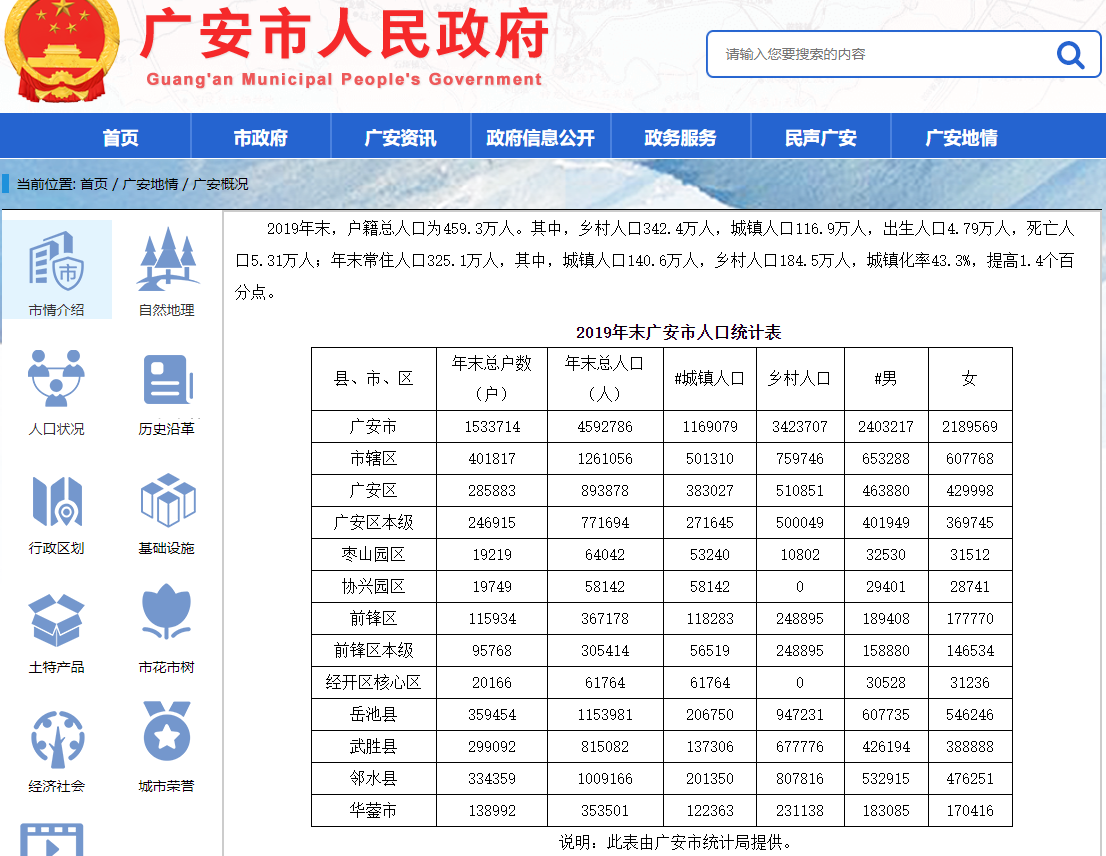1106x856 pixels.
Task: Focus the search input field
Action: coord(880,54)
